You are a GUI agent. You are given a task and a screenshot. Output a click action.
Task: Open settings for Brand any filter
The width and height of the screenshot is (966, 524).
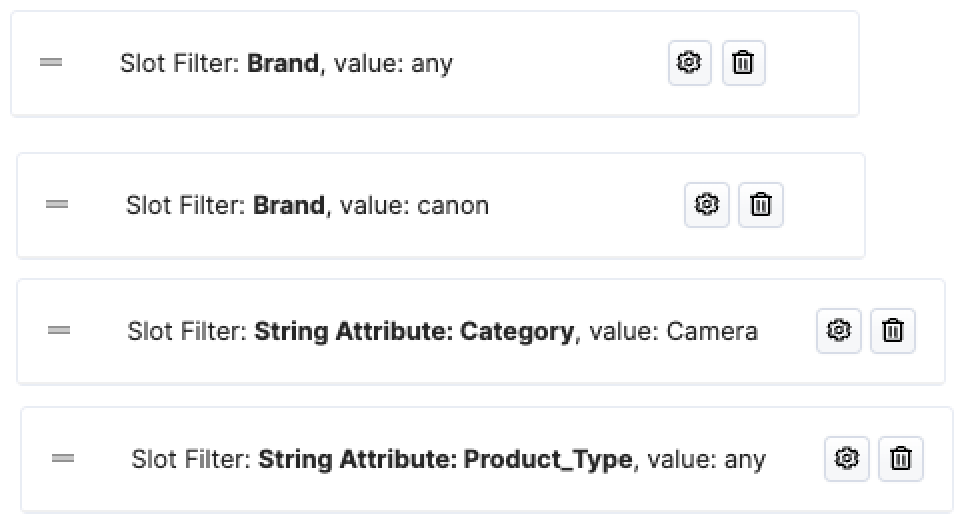pos(689,63)
